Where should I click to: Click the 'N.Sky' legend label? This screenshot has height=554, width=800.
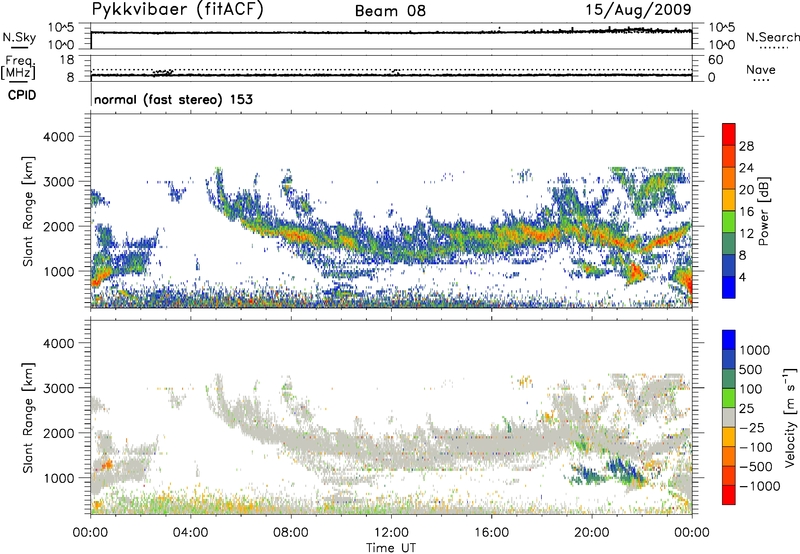pos(19,37)
